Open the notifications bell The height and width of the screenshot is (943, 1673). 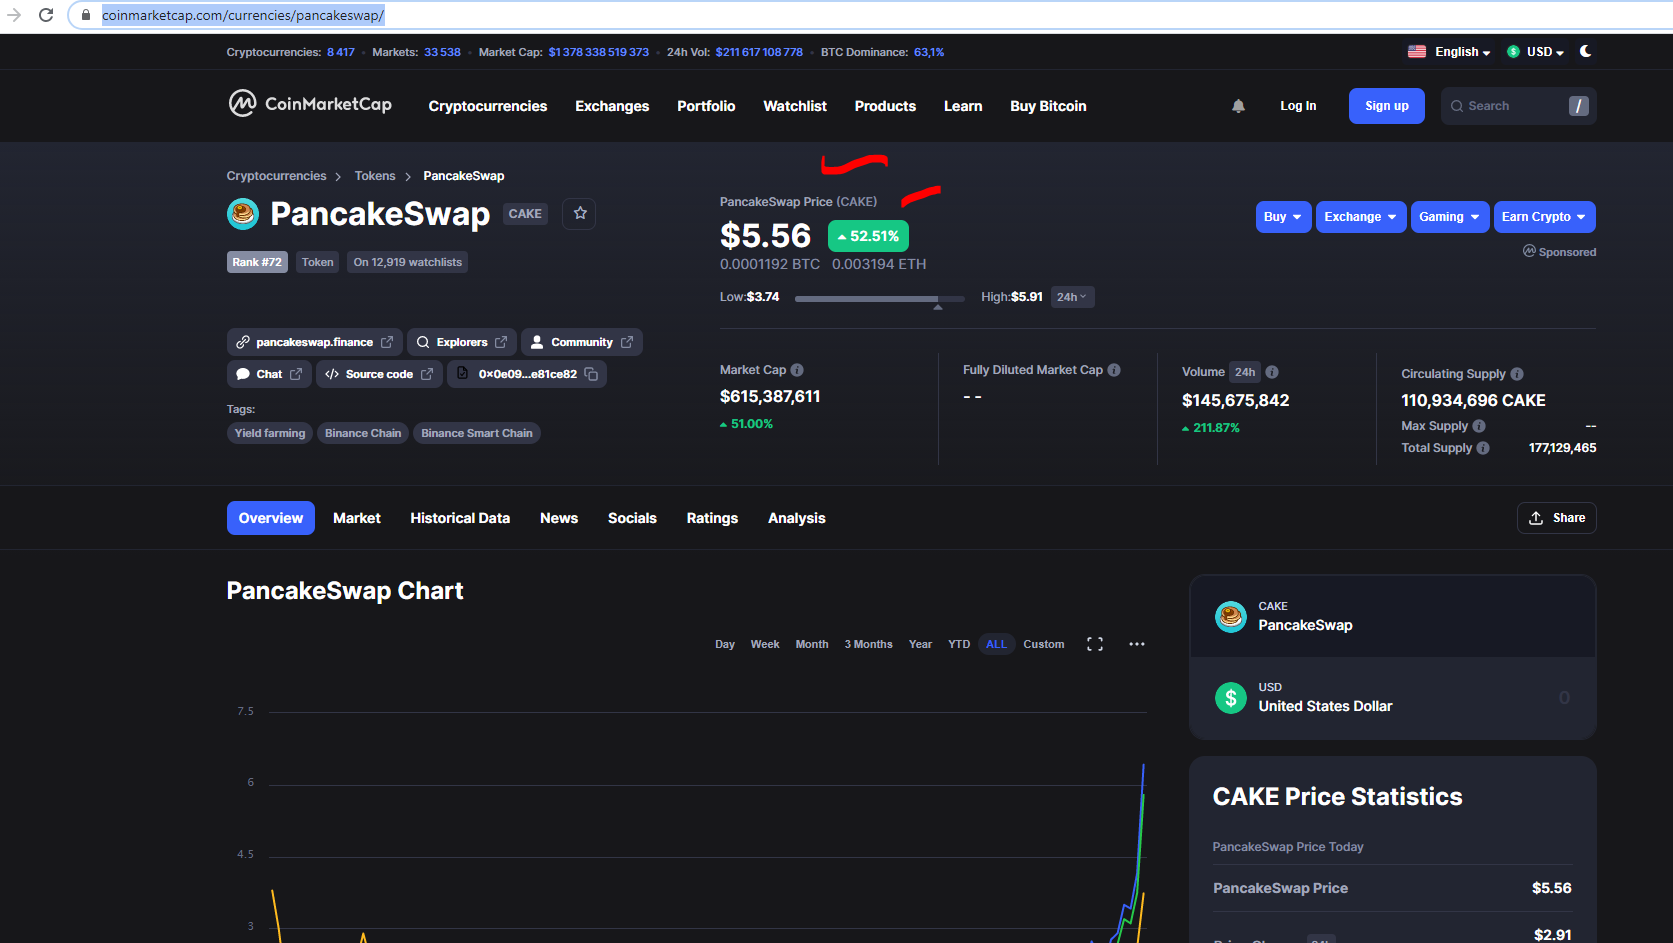(x=1238, y=105)
